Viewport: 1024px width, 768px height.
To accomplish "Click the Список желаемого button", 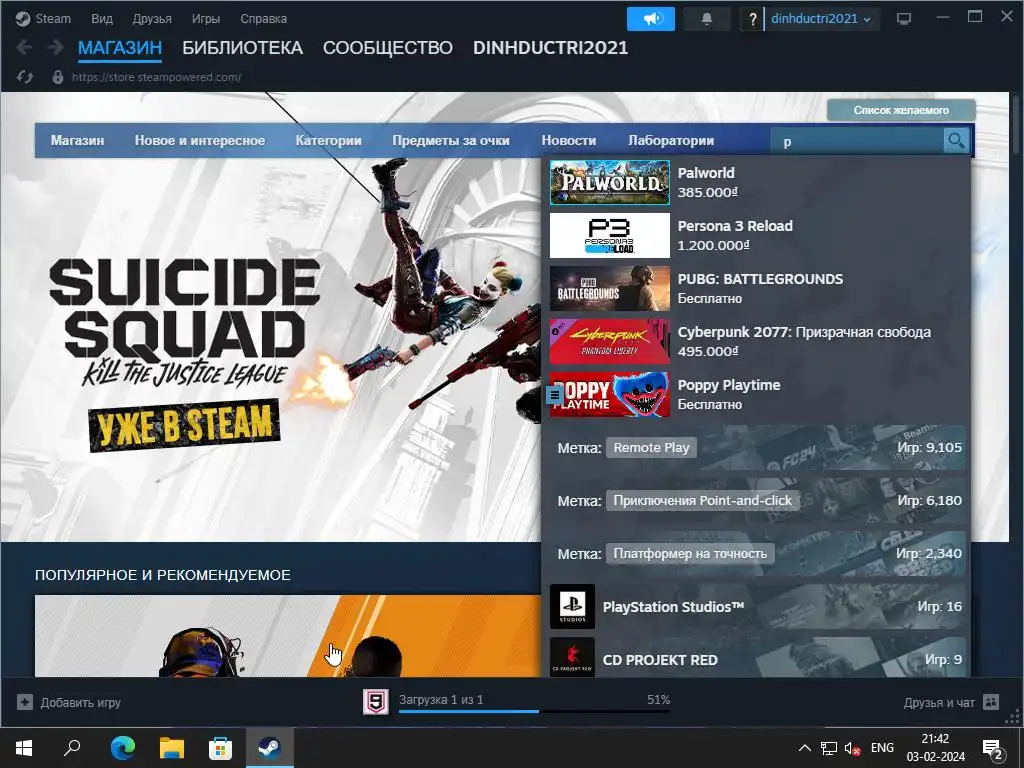I will click(x=901, y=110).
